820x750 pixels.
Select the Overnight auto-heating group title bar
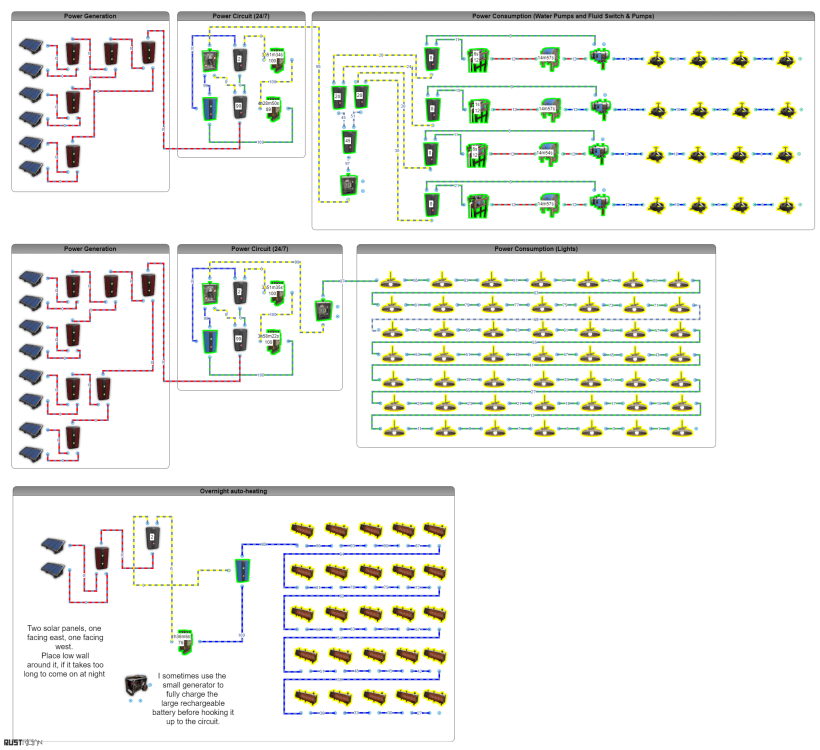pos(233,491)
